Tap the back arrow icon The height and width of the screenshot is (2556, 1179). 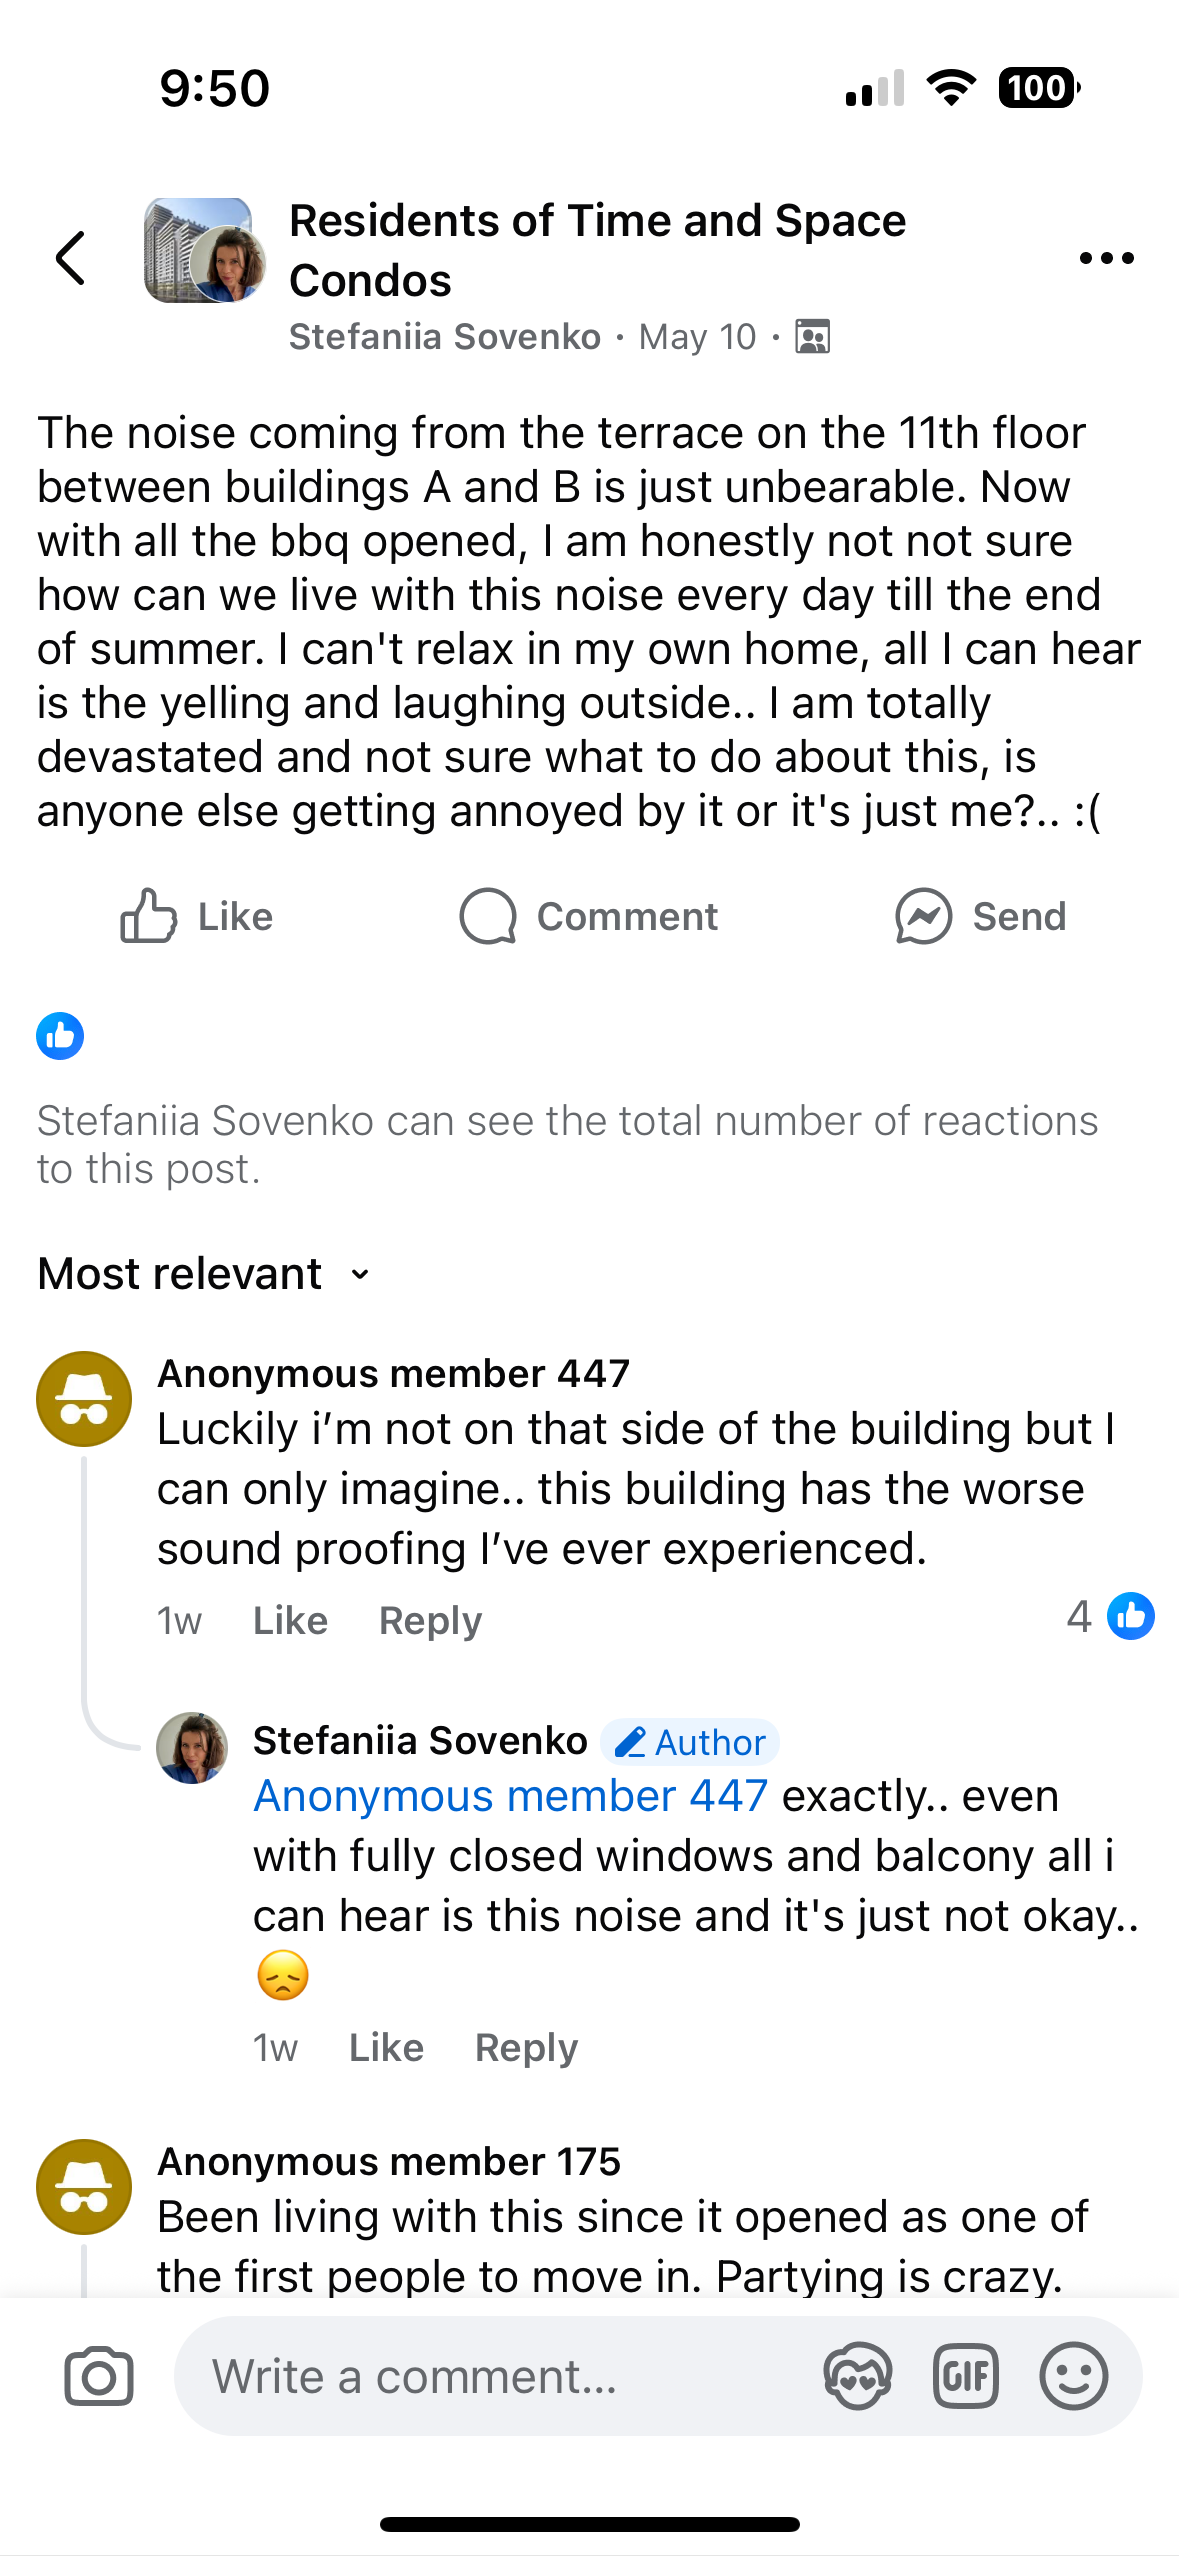pos(71,258)
